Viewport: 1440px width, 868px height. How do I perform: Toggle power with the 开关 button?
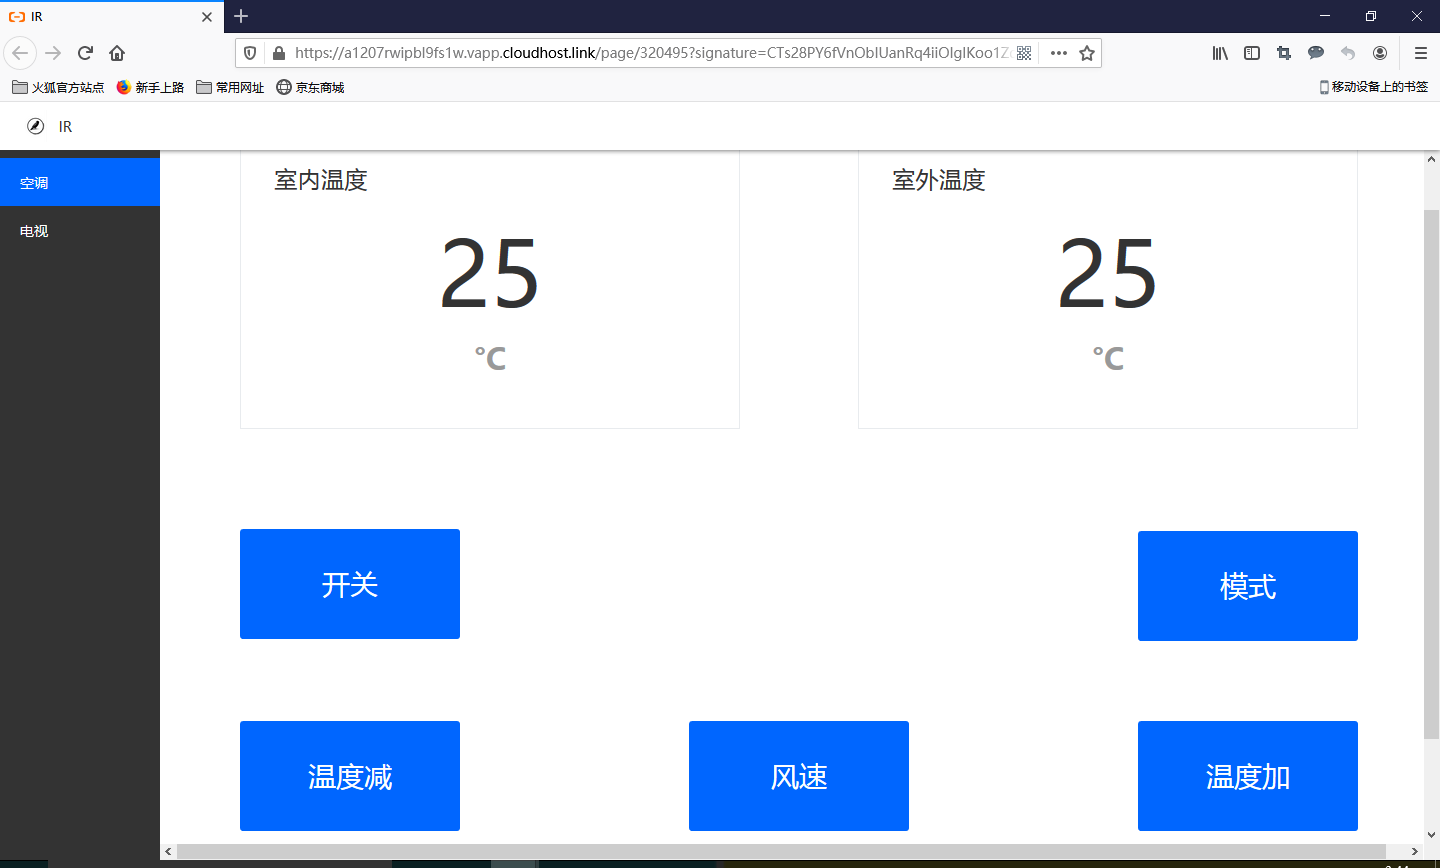click(x=350, y=584)
